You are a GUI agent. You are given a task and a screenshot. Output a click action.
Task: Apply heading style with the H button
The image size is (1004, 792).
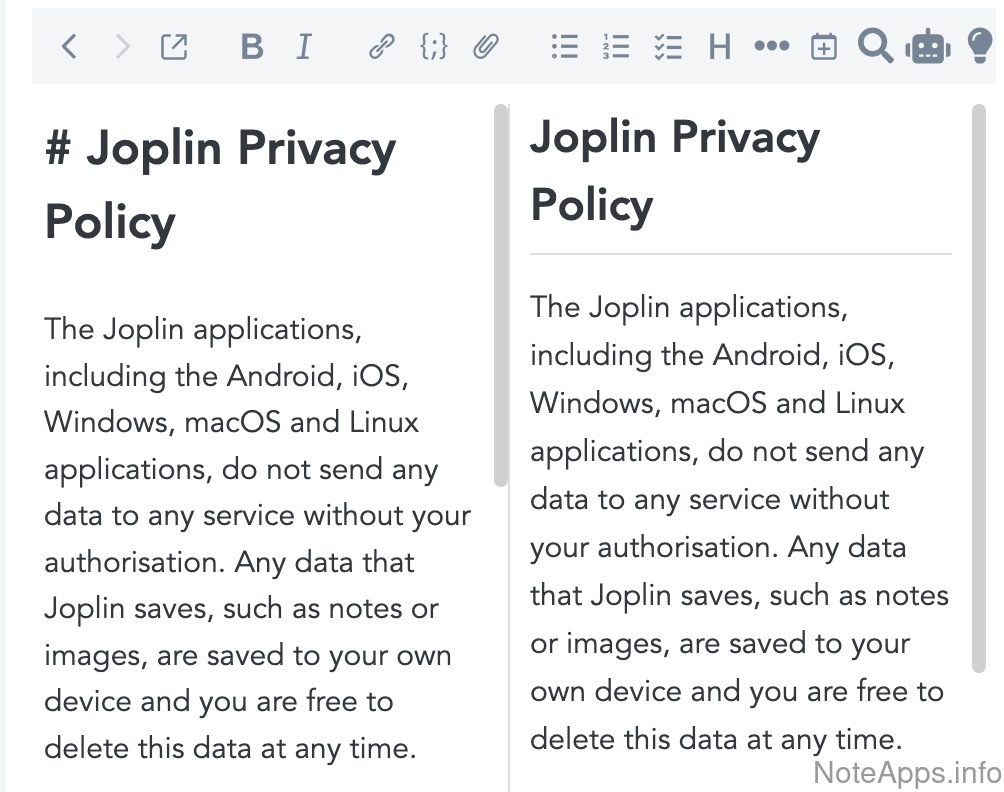[719, 46]
